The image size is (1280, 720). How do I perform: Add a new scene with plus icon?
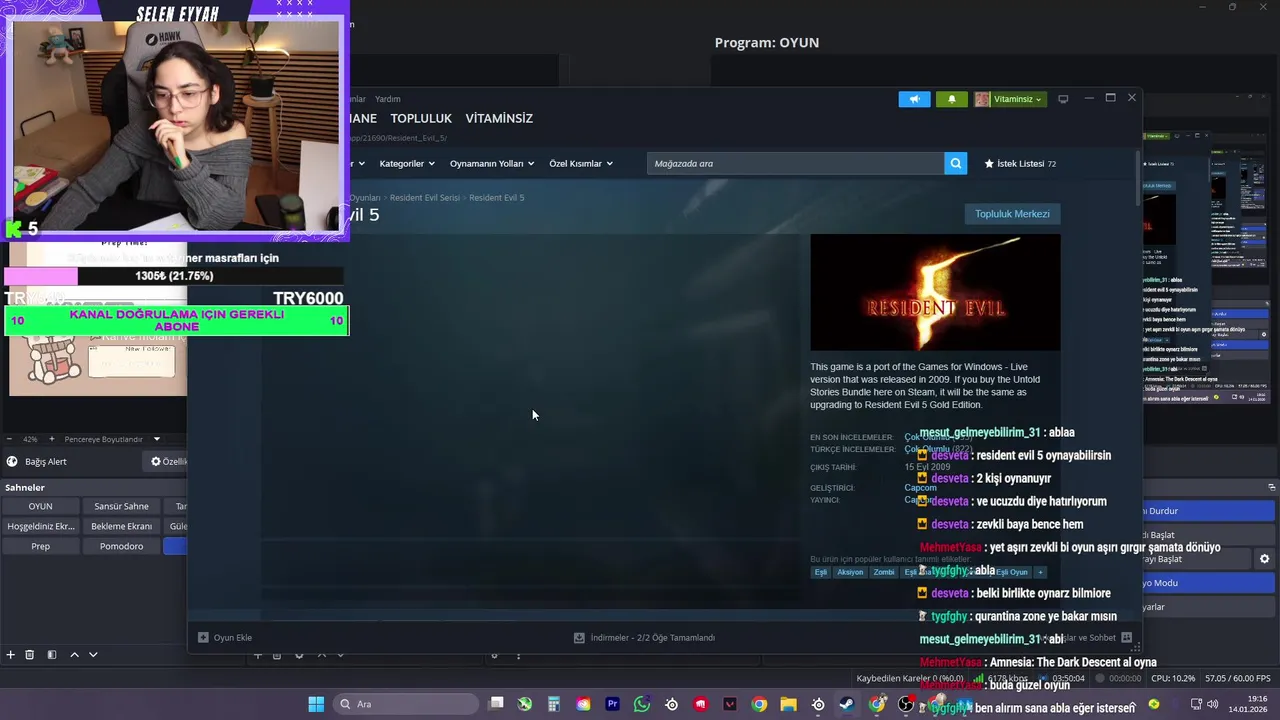pos(10,655)
